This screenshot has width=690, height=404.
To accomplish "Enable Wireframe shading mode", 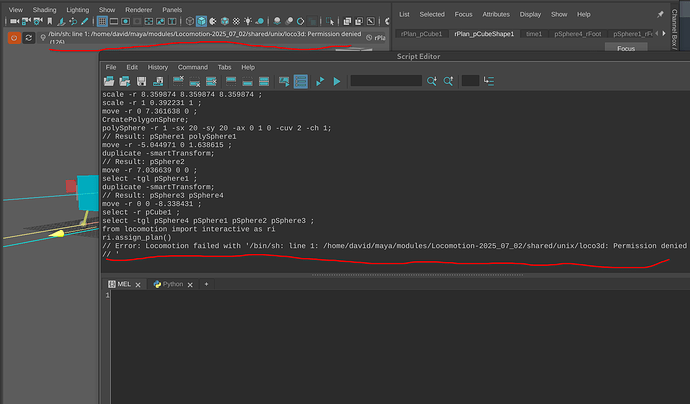I will (190, 21).
